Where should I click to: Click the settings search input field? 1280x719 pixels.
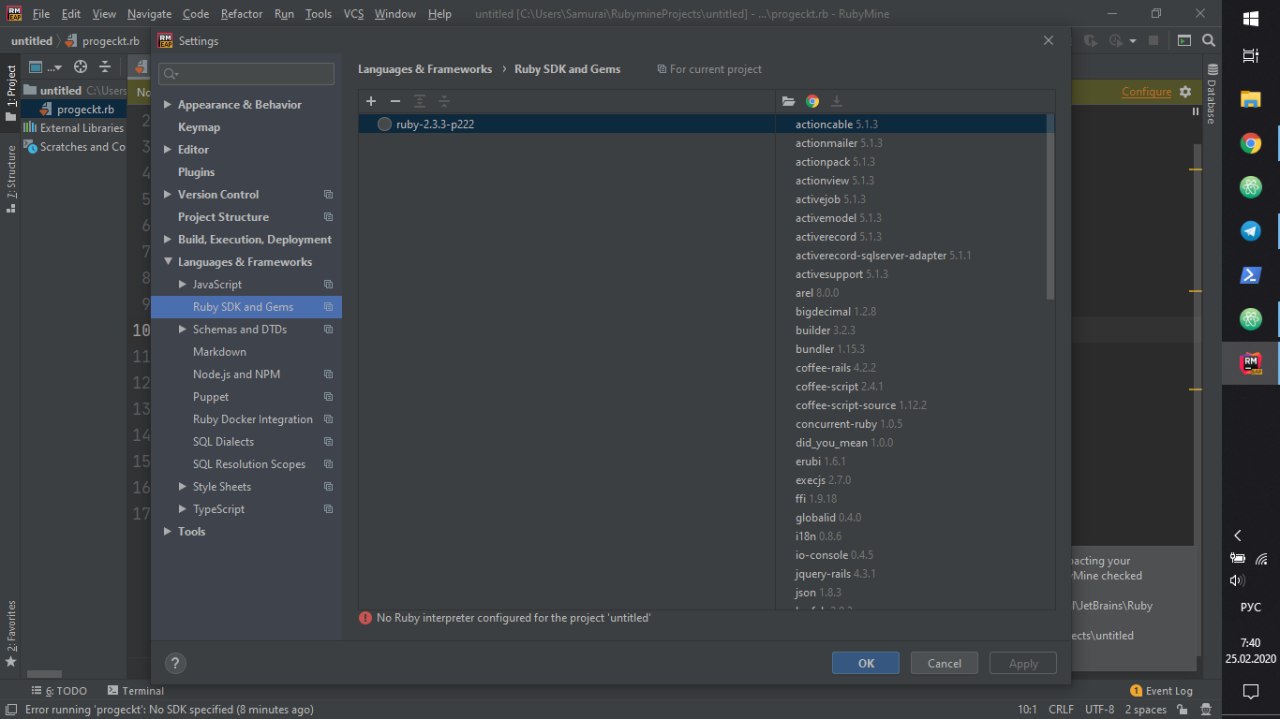pos(247,74)
